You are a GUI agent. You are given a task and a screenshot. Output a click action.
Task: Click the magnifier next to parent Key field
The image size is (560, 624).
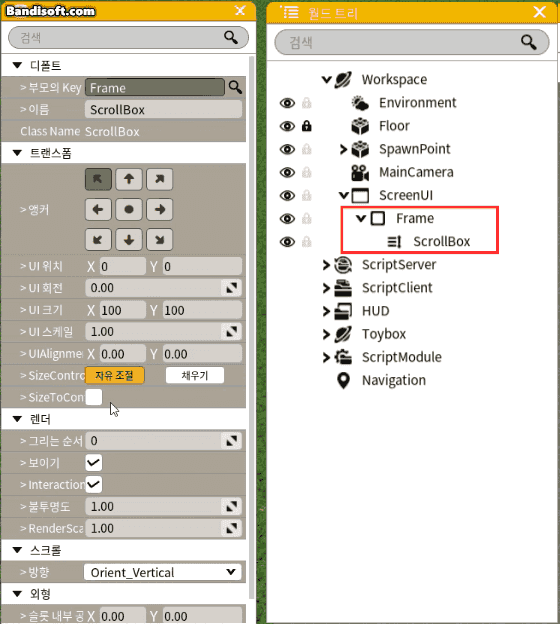pyautogui.click(x=235, y=87)
